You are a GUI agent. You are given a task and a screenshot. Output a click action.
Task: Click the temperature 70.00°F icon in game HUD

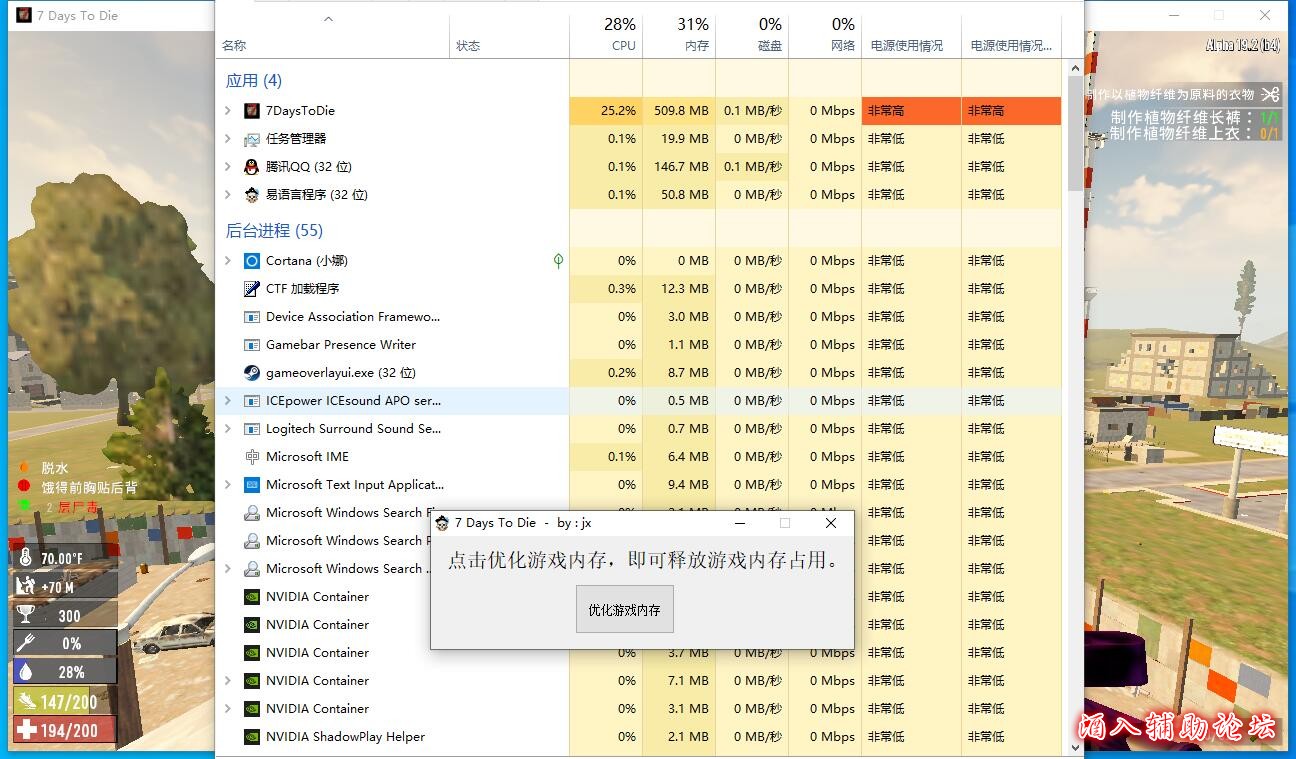(26, 558)
